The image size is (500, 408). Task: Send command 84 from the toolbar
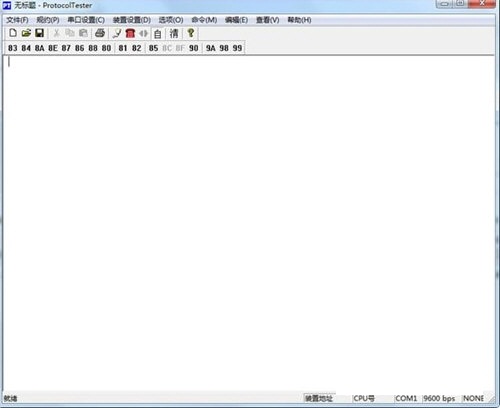[x=26, y=48]
